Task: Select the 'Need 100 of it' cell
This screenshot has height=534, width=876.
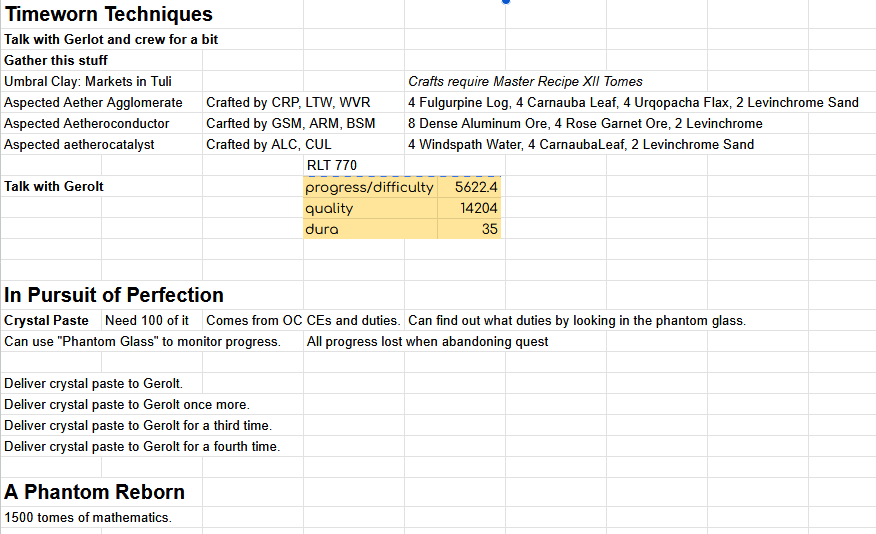Action: [147, 321]
